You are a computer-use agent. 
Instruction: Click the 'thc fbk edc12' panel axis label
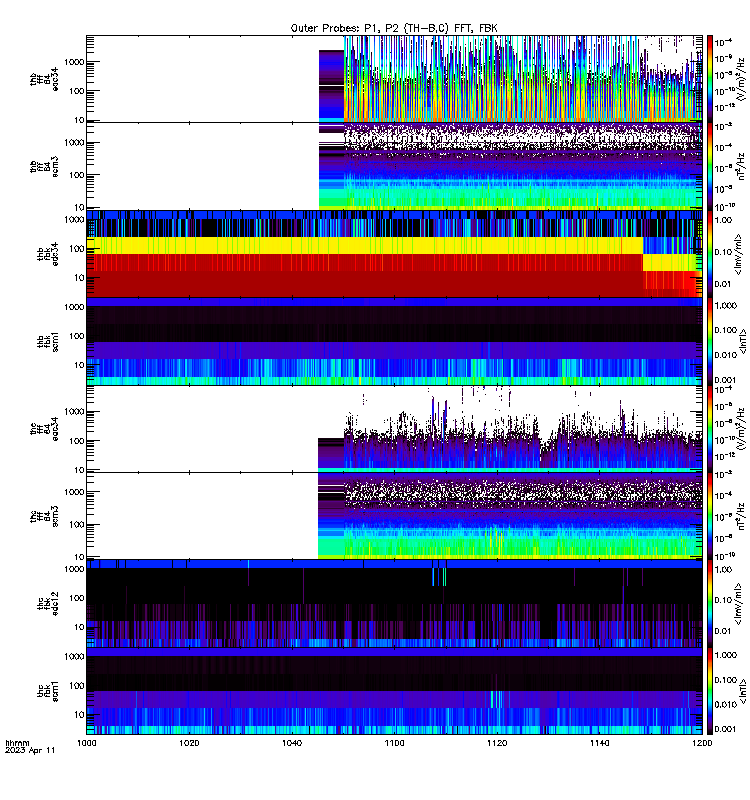tap(48, 604)
